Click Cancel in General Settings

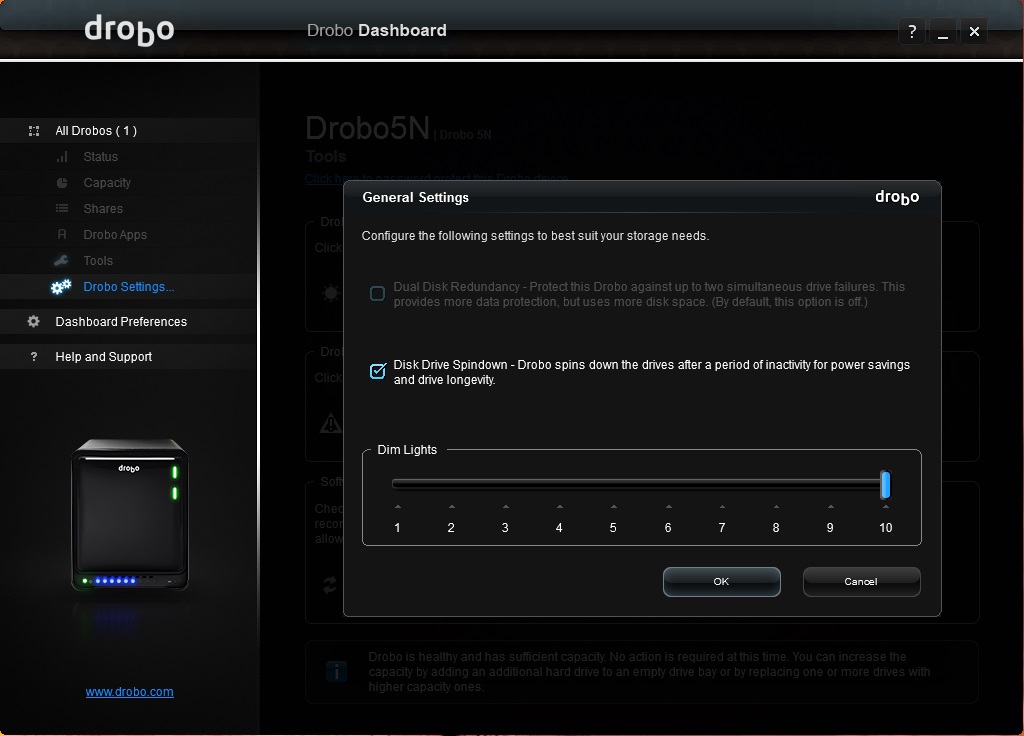pos(861,581)
